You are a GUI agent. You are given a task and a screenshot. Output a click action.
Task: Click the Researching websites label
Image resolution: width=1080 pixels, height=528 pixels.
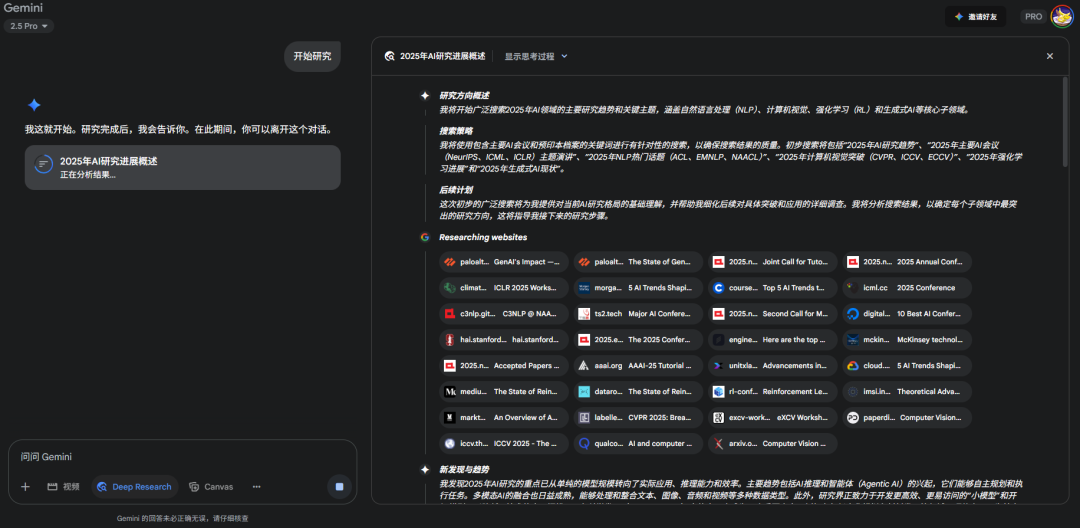pyautogui.click(x=483, y=237)
